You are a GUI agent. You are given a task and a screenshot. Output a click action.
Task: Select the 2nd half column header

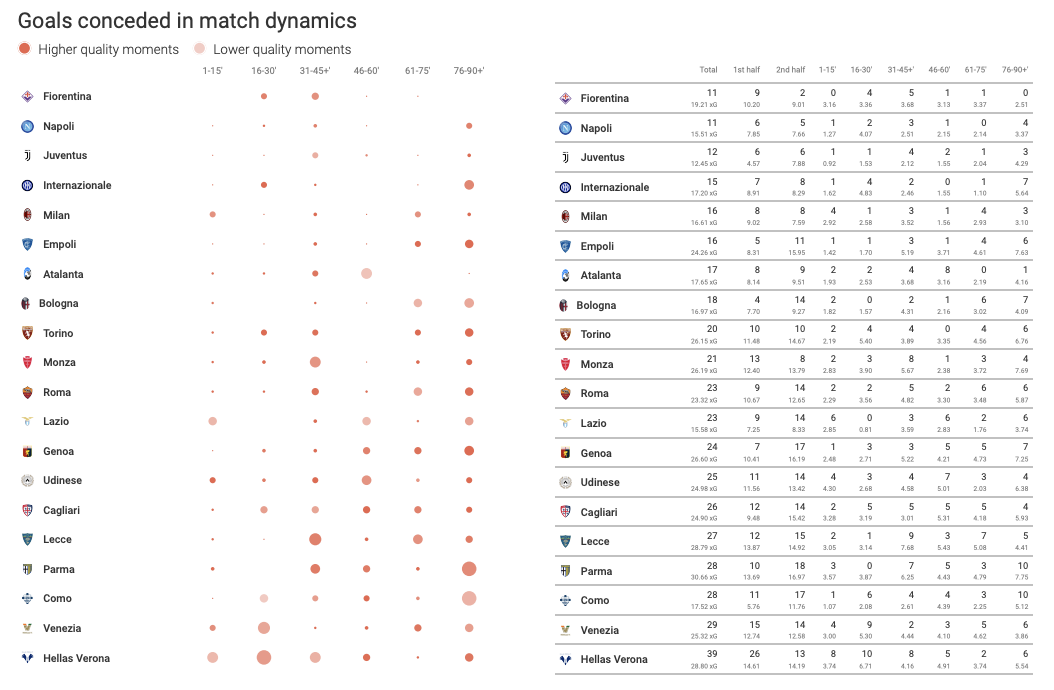click(790, 70)
